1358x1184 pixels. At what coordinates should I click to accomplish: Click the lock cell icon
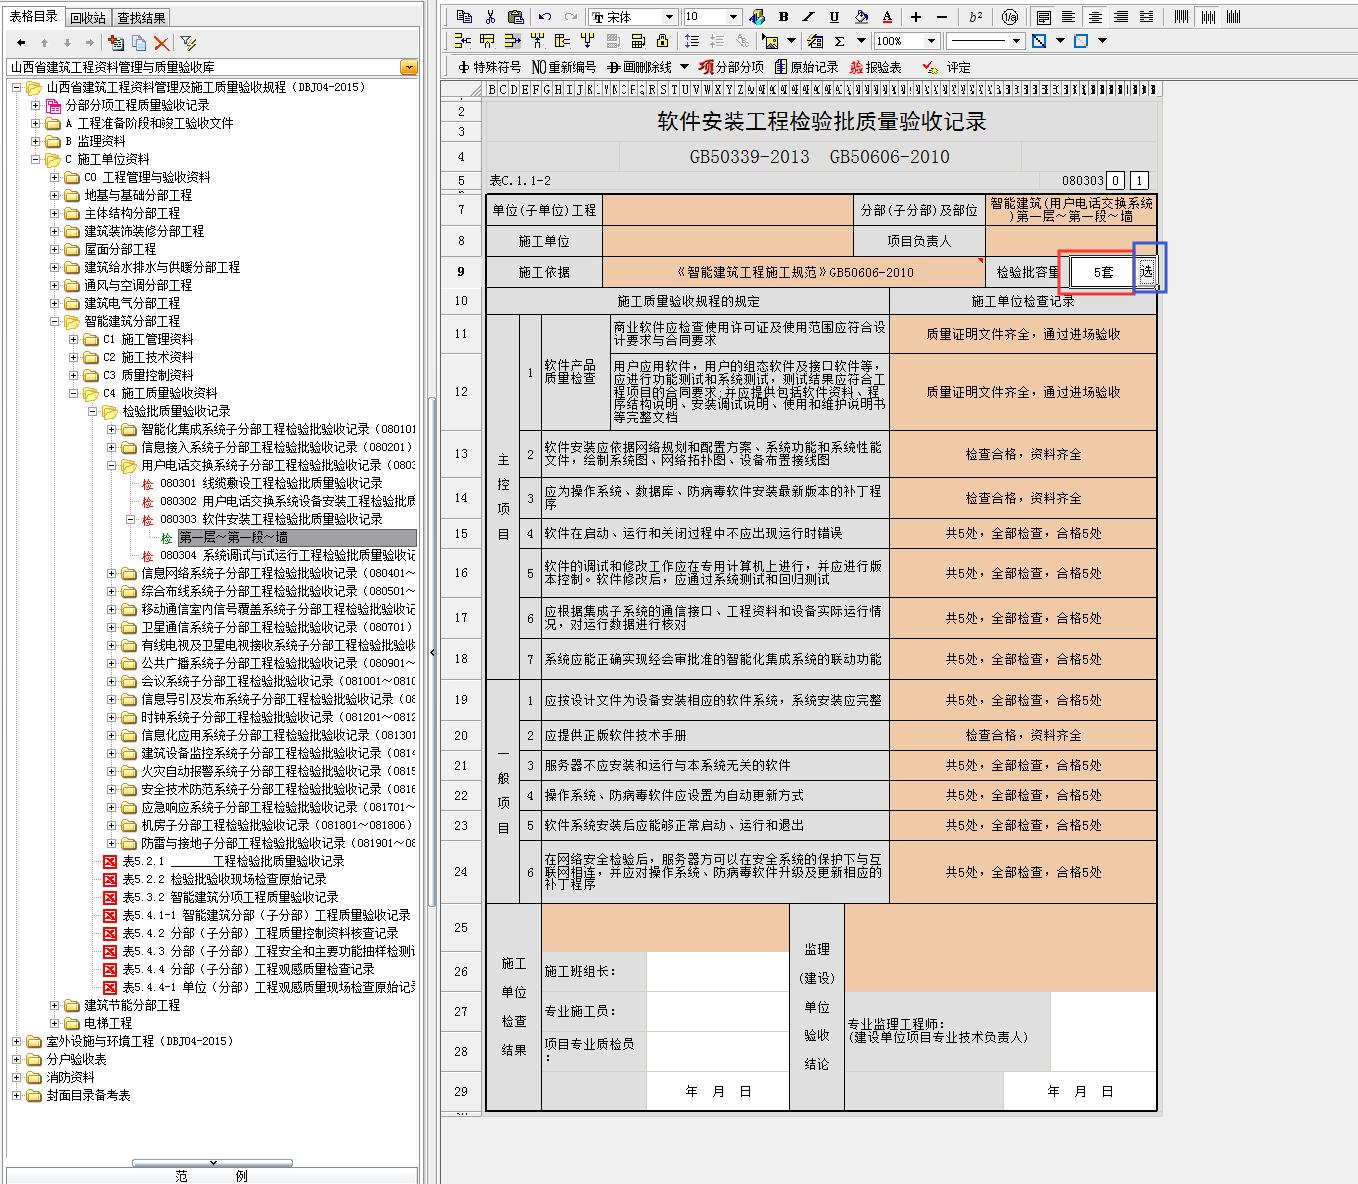click(x=663, y=41)
